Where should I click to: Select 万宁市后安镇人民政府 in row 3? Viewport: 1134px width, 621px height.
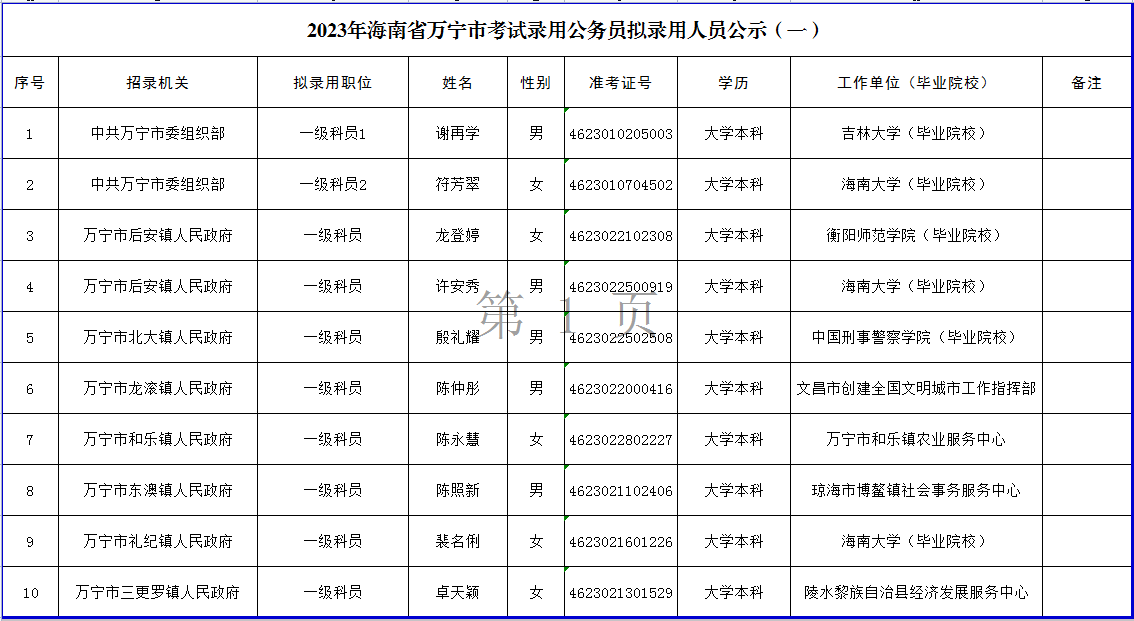click(x=158, y=236)
